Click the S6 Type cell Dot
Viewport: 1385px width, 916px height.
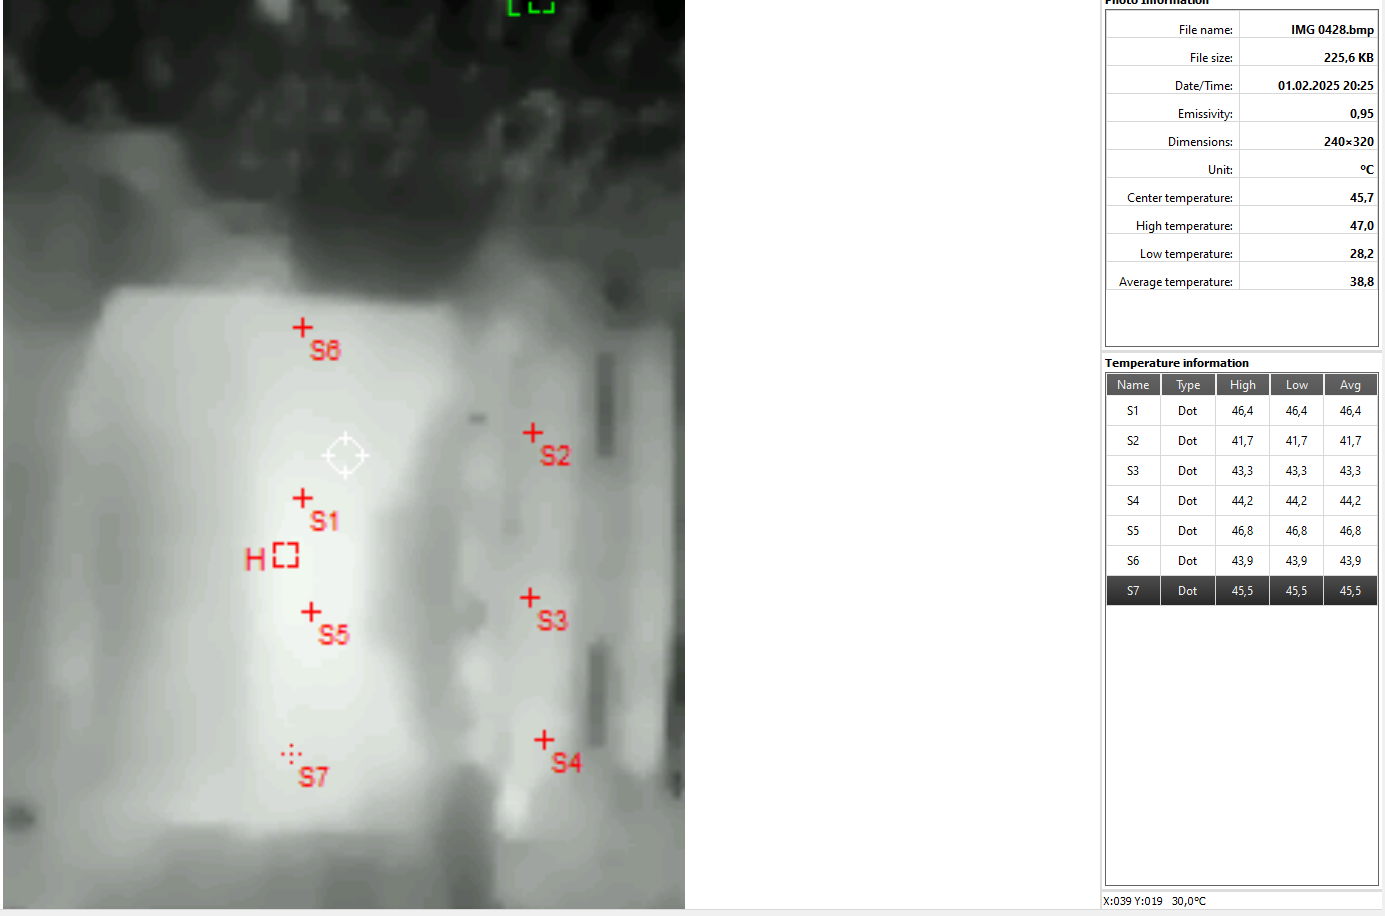pos(1187,561)
